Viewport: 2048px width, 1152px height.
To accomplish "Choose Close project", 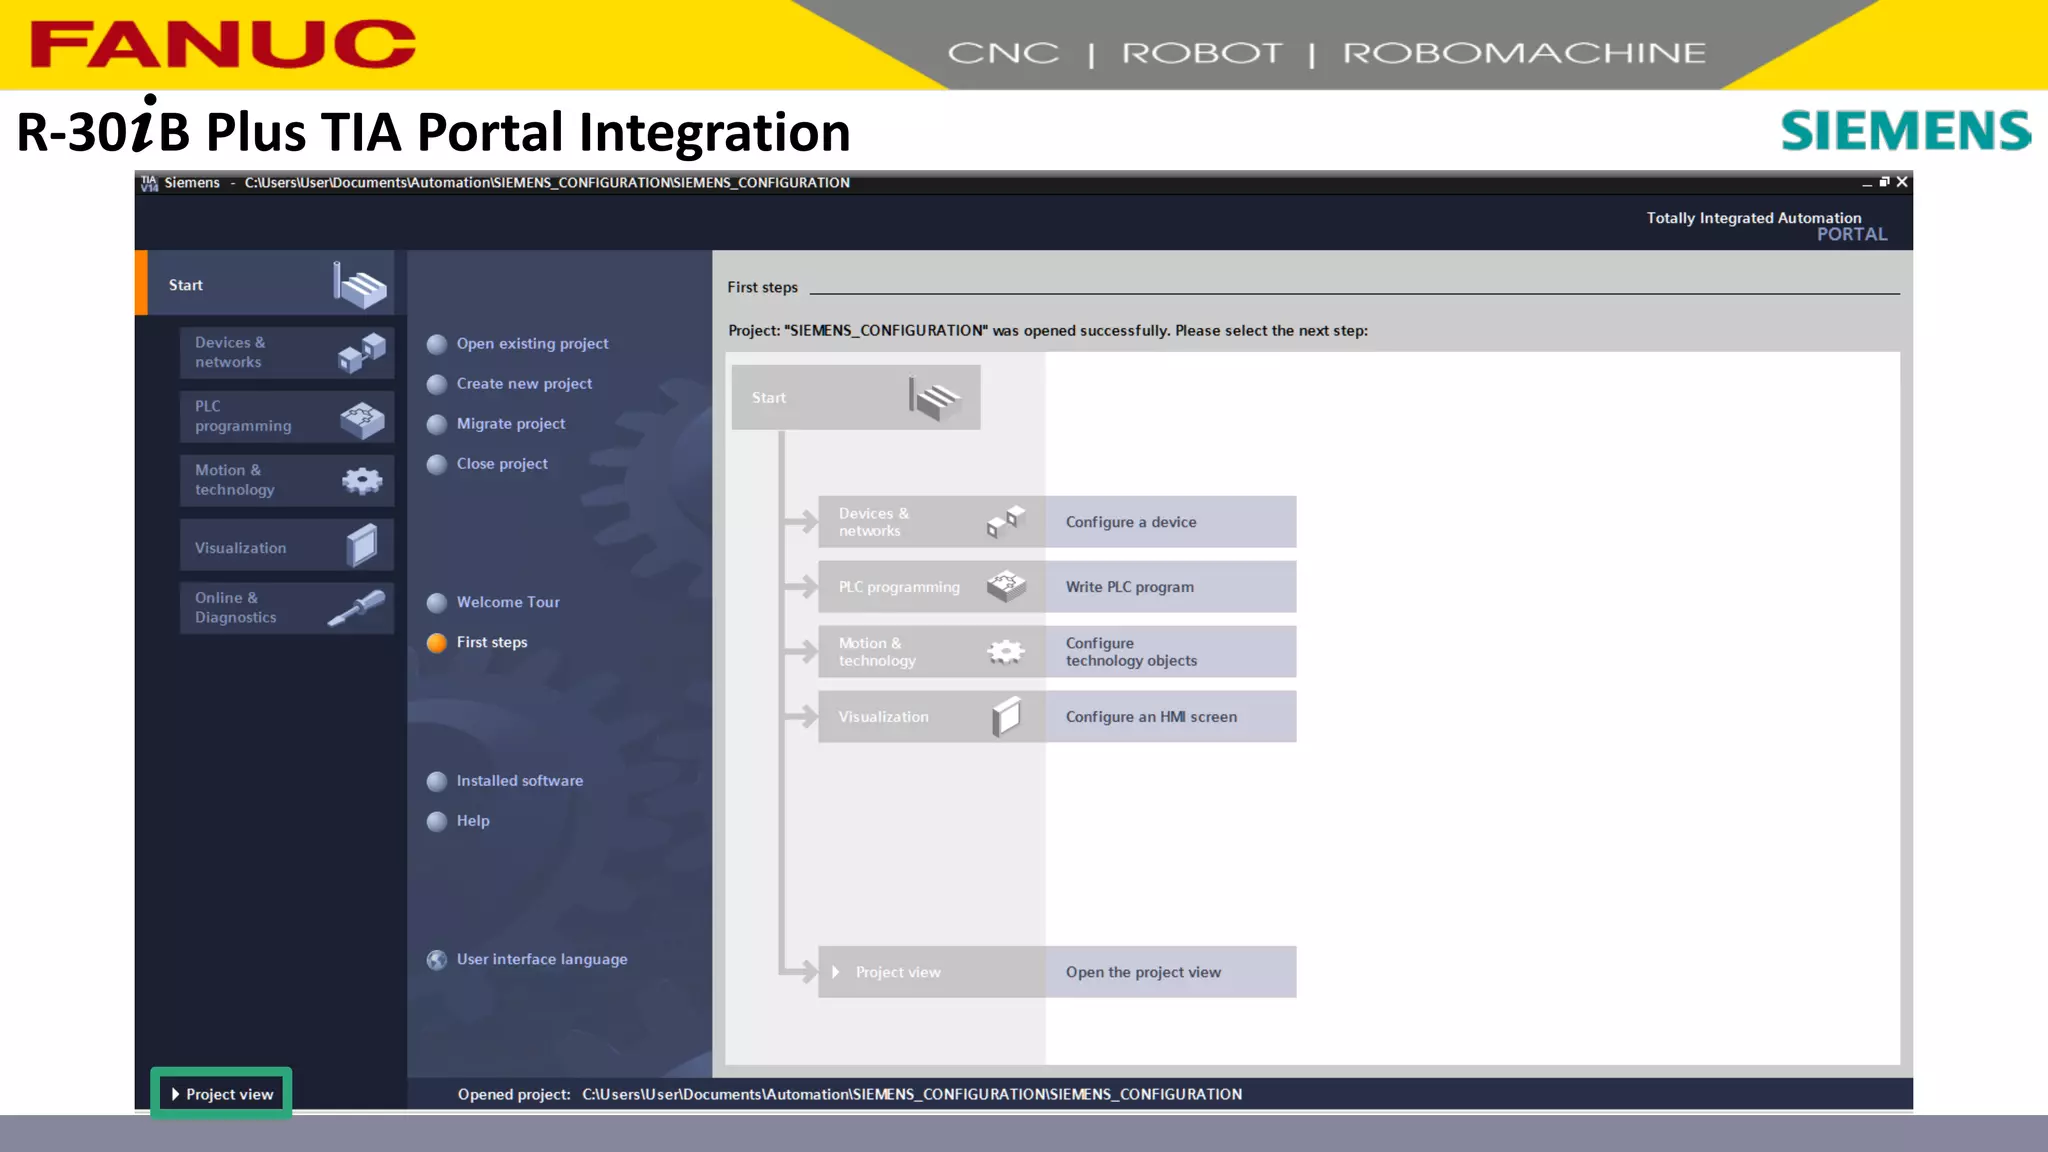I will point(502,464).
